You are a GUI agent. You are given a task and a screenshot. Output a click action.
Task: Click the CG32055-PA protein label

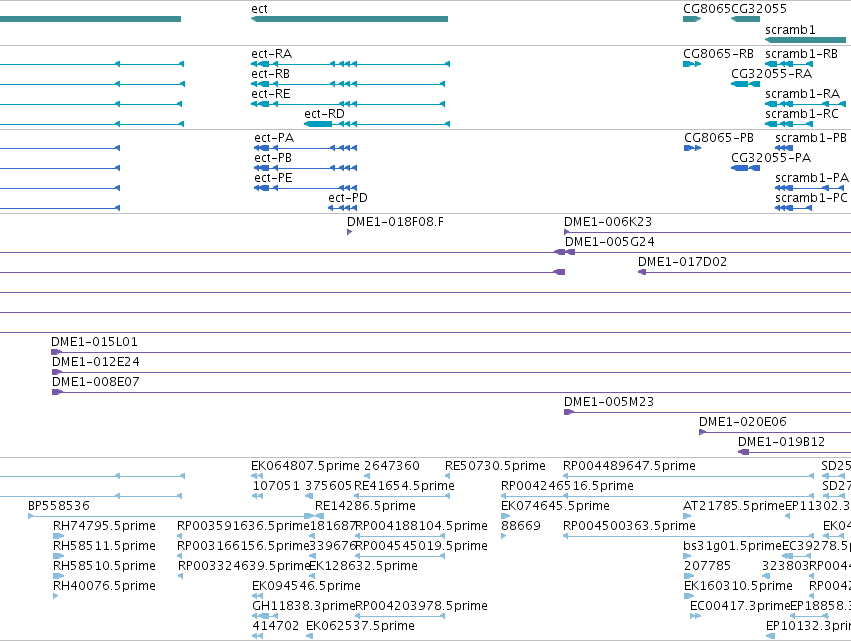point(771,158)
